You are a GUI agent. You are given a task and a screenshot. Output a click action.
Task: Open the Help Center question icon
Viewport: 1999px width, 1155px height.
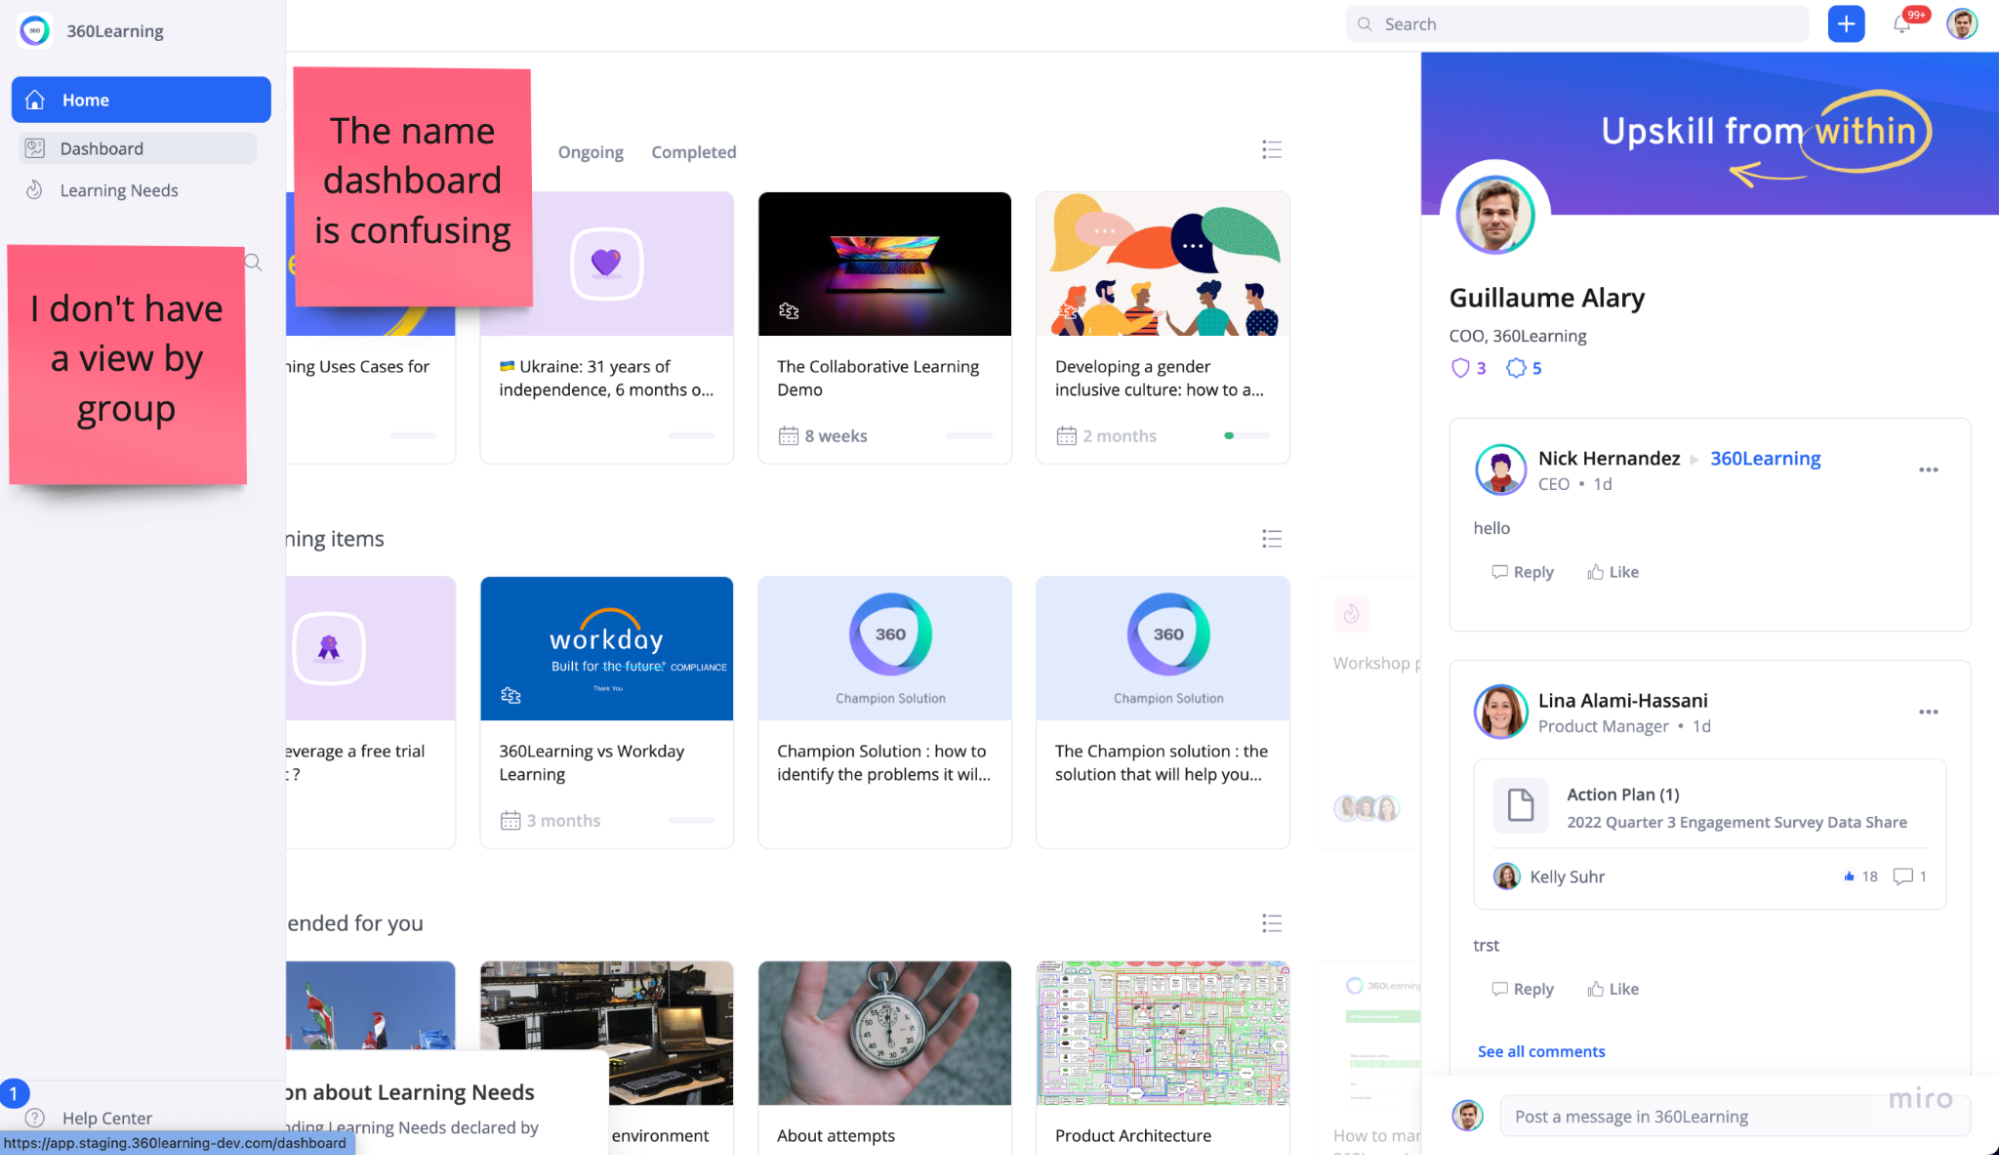point(35,1117)
